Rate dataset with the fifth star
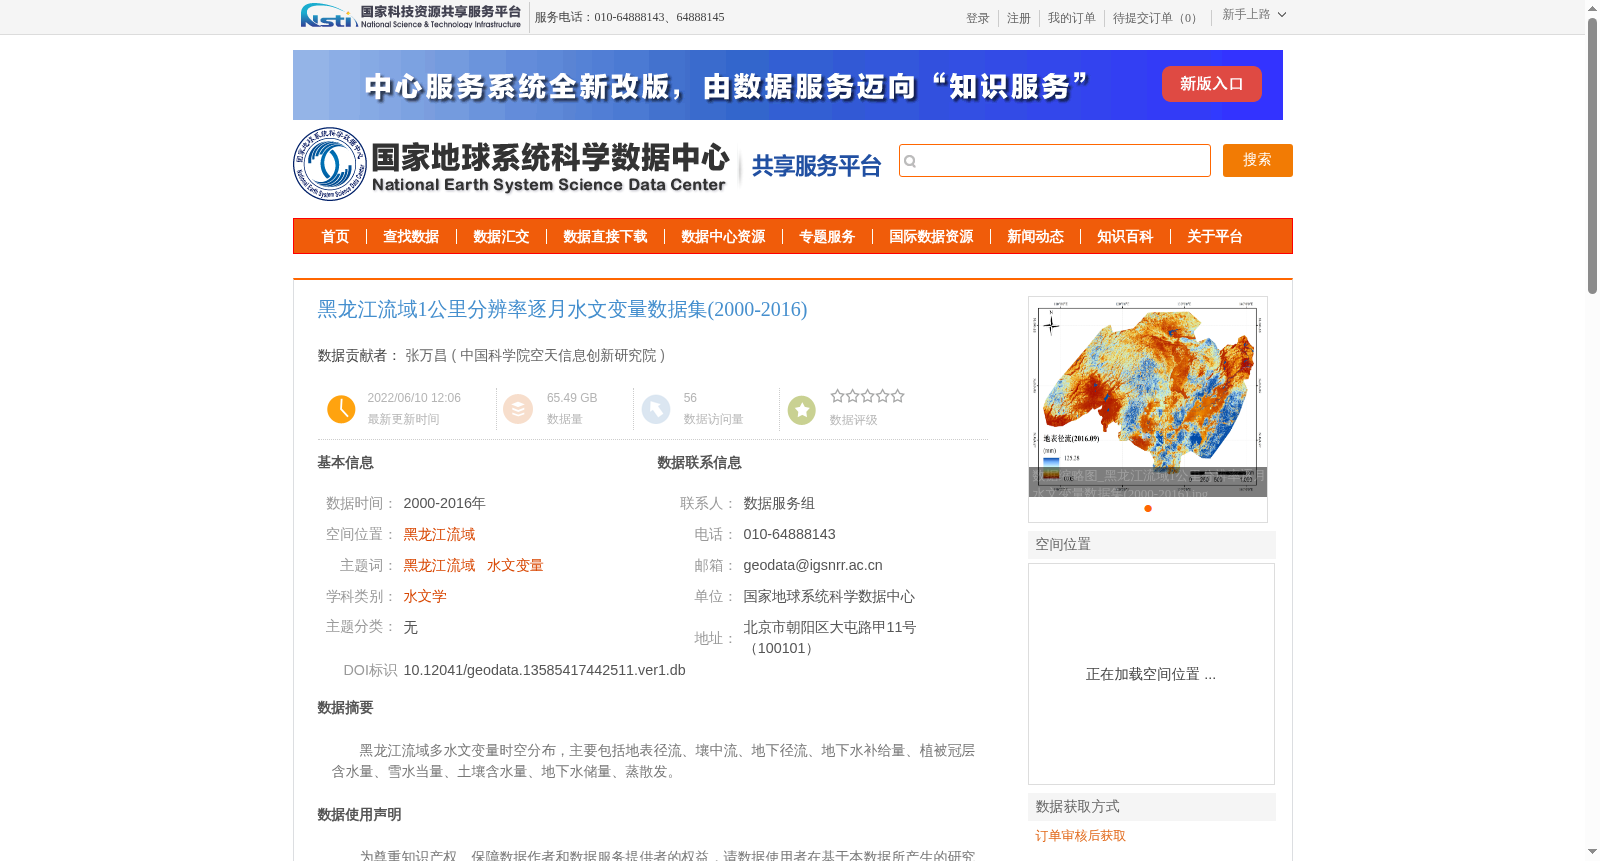The height and width of the screenshot is (861, 1600). pos(897,396)
